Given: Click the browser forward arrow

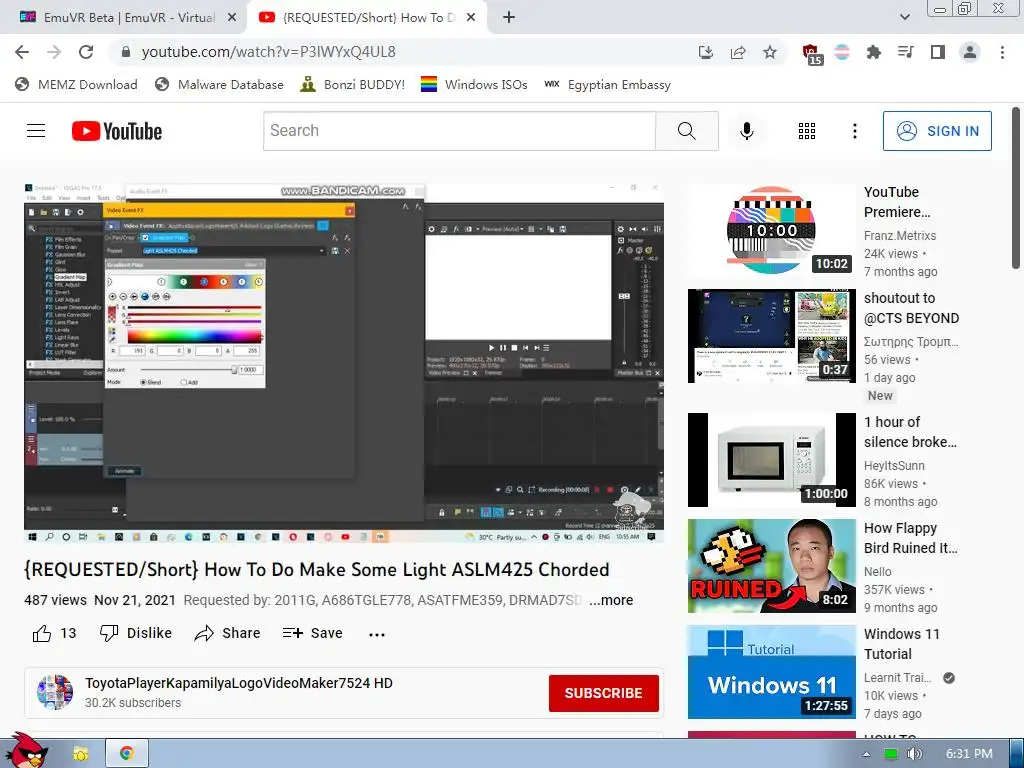Looking at the screenshot, I should 54,52.
